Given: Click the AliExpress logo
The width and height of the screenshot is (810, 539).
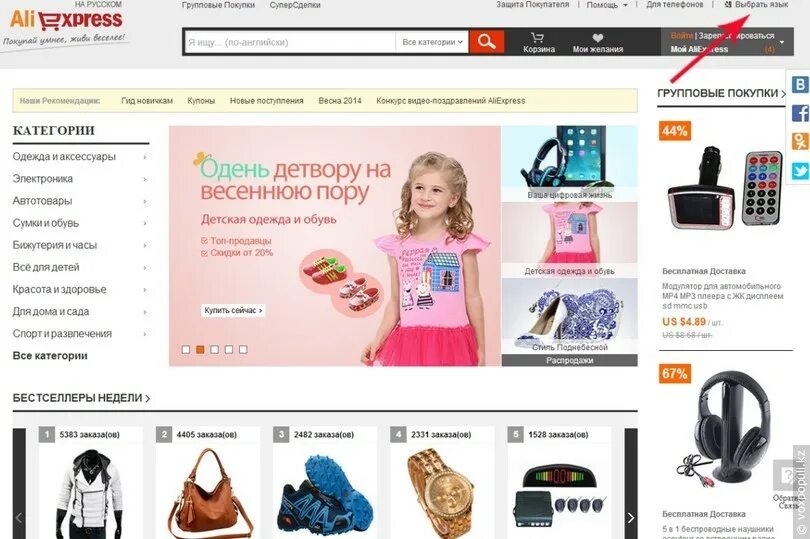Looking at the screenshot, I should [66, 21].
